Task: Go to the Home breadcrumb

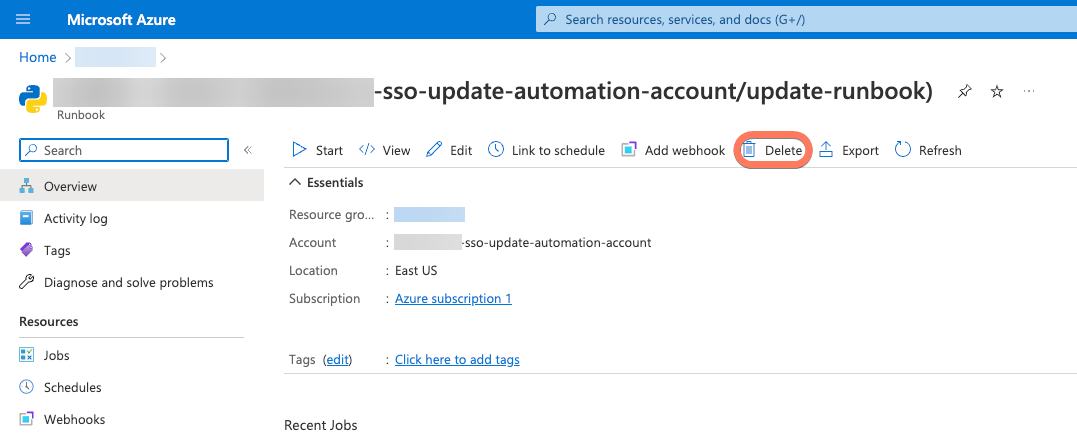Action: coord(38,58)
